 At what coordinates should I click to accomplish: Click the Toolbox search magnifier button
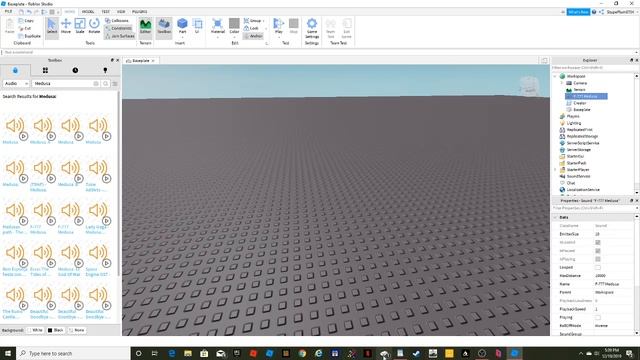[105, 83]
